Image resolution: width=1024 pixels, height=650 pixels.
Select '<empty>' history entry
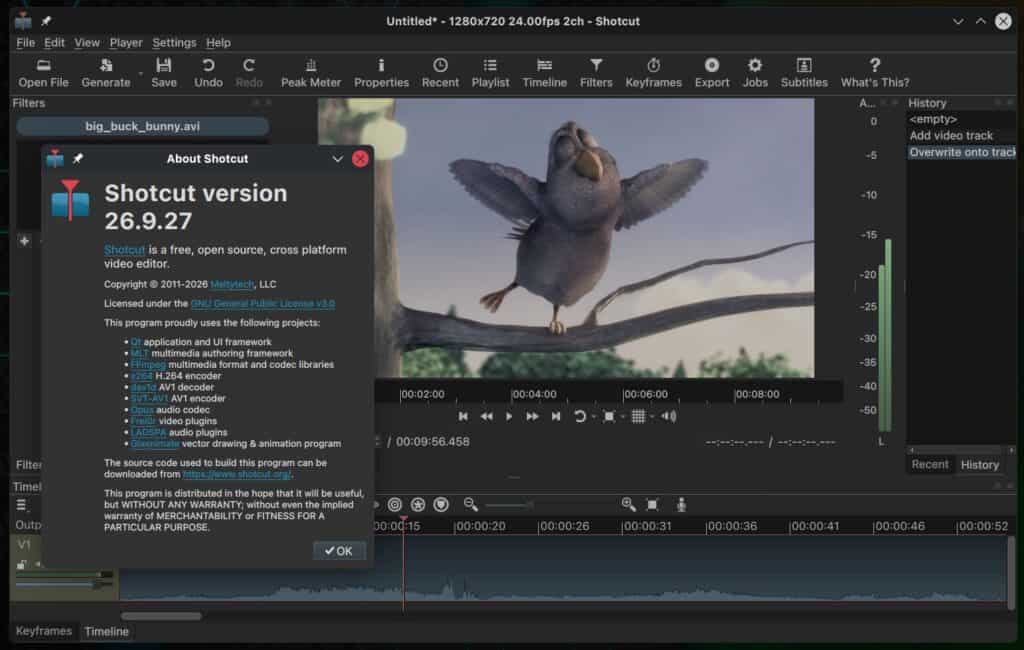pyautogui.click(x=933, y=119)
